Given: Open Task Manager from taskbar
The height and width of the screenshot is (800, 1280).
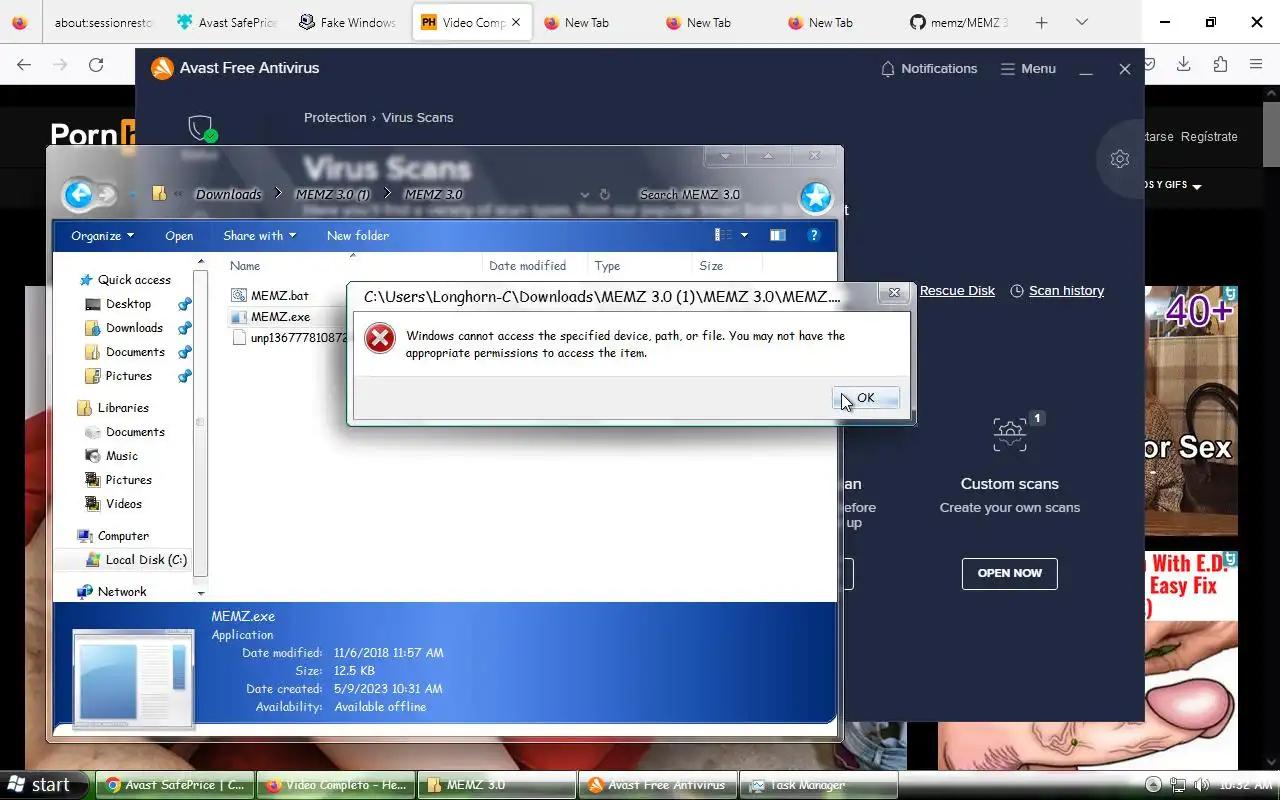Looking at the screenshot, I should click(x=817, y=785).
